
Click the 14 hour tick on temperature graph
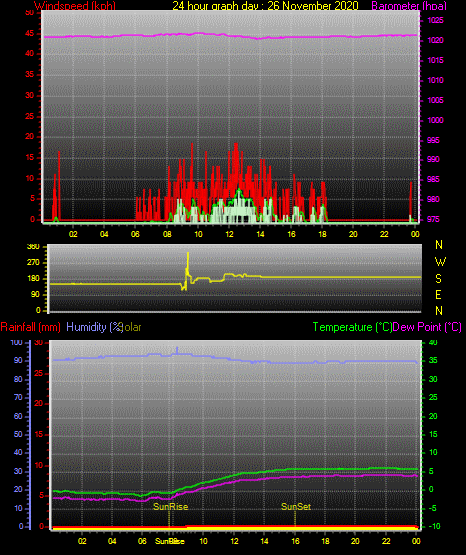(264, 541)
